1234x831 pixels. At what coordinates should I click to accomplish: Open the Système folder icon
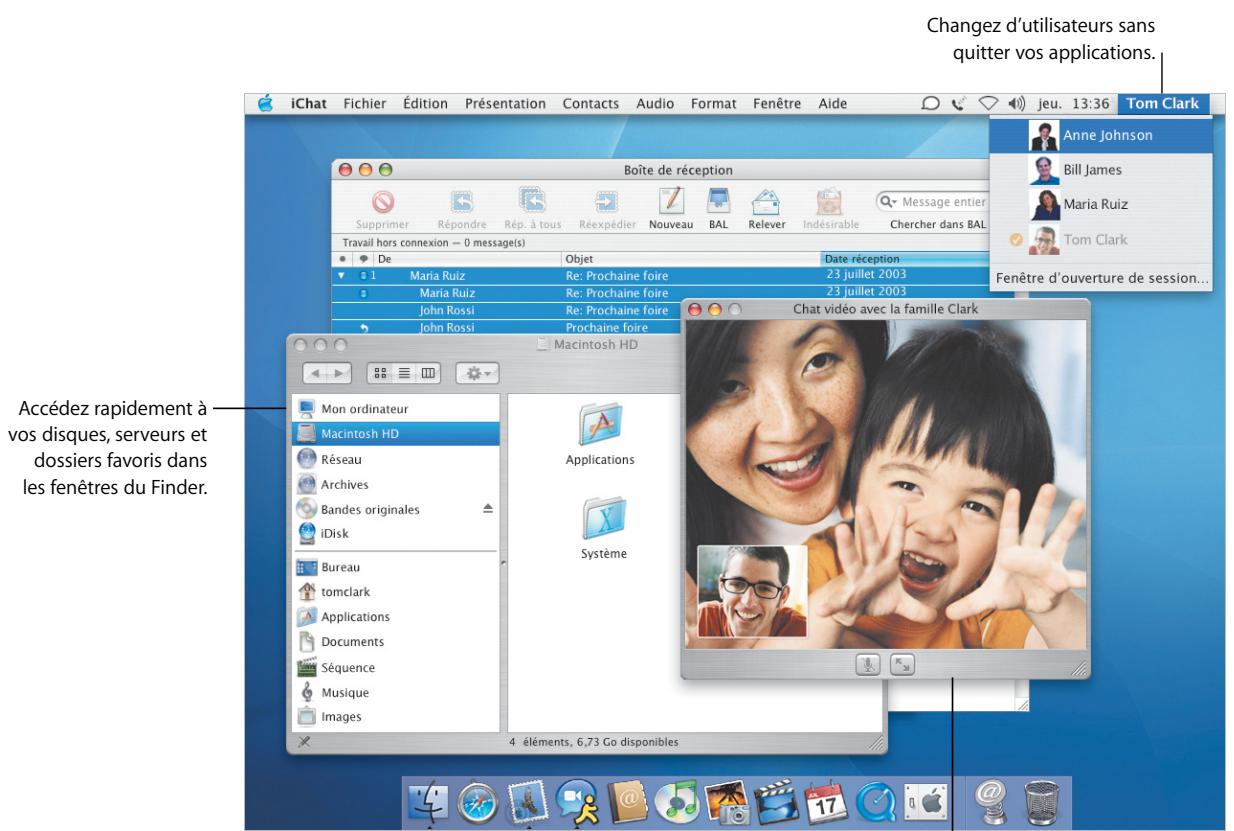point(602,519)
